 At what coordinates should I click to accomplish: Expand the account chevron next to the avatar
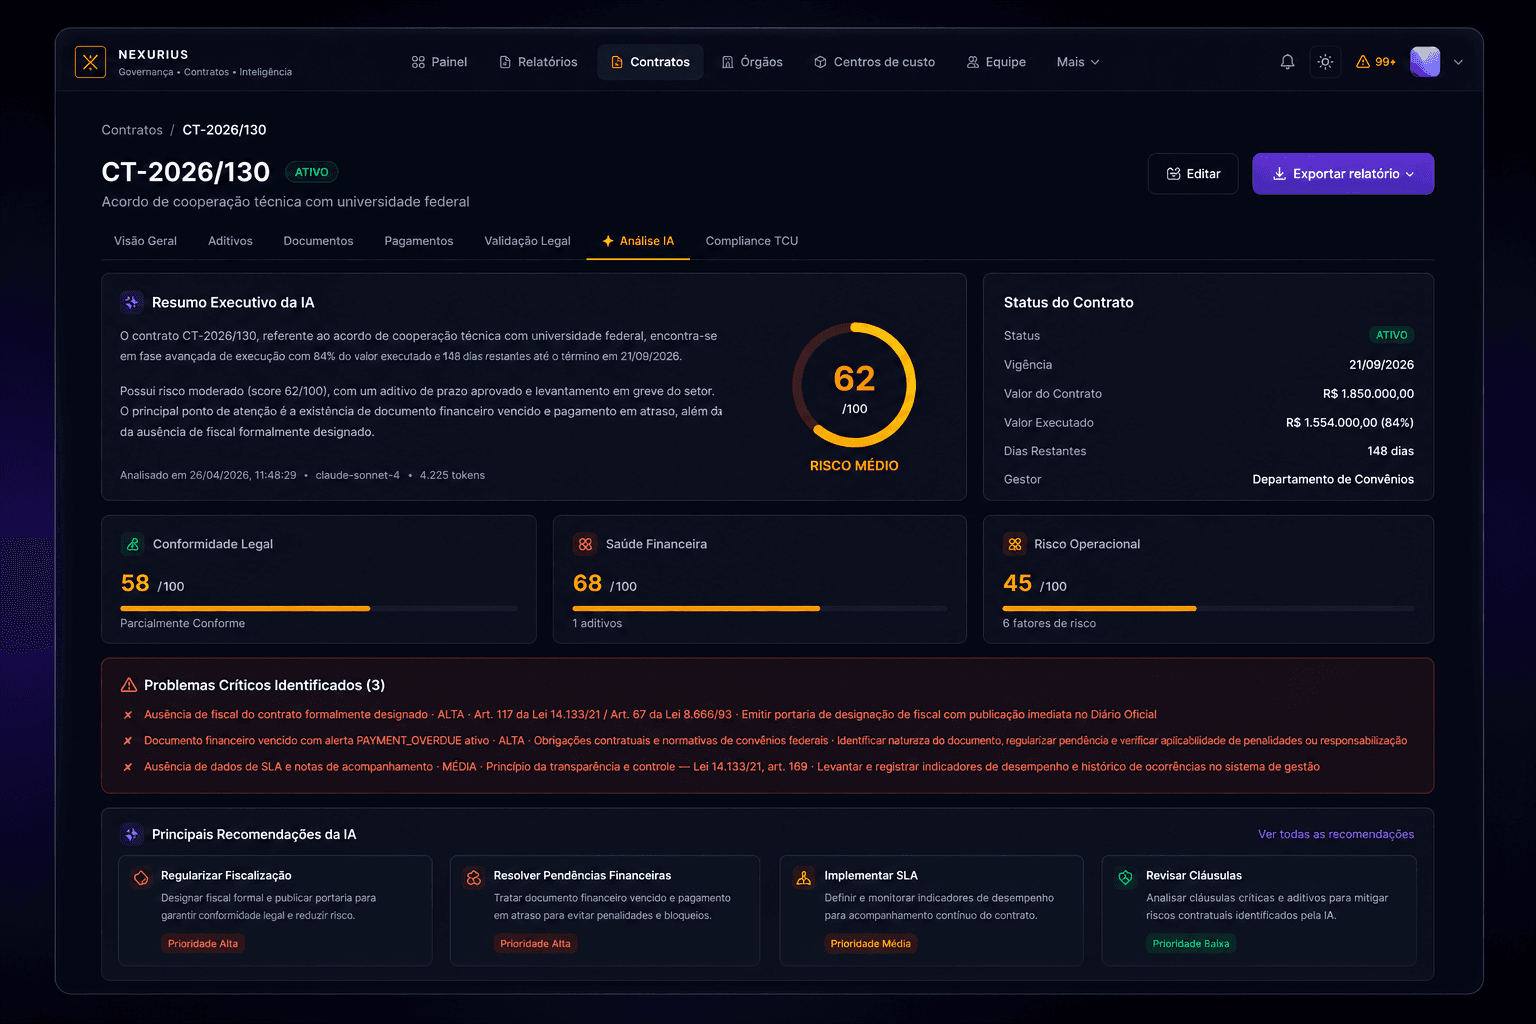(1458, 61)
